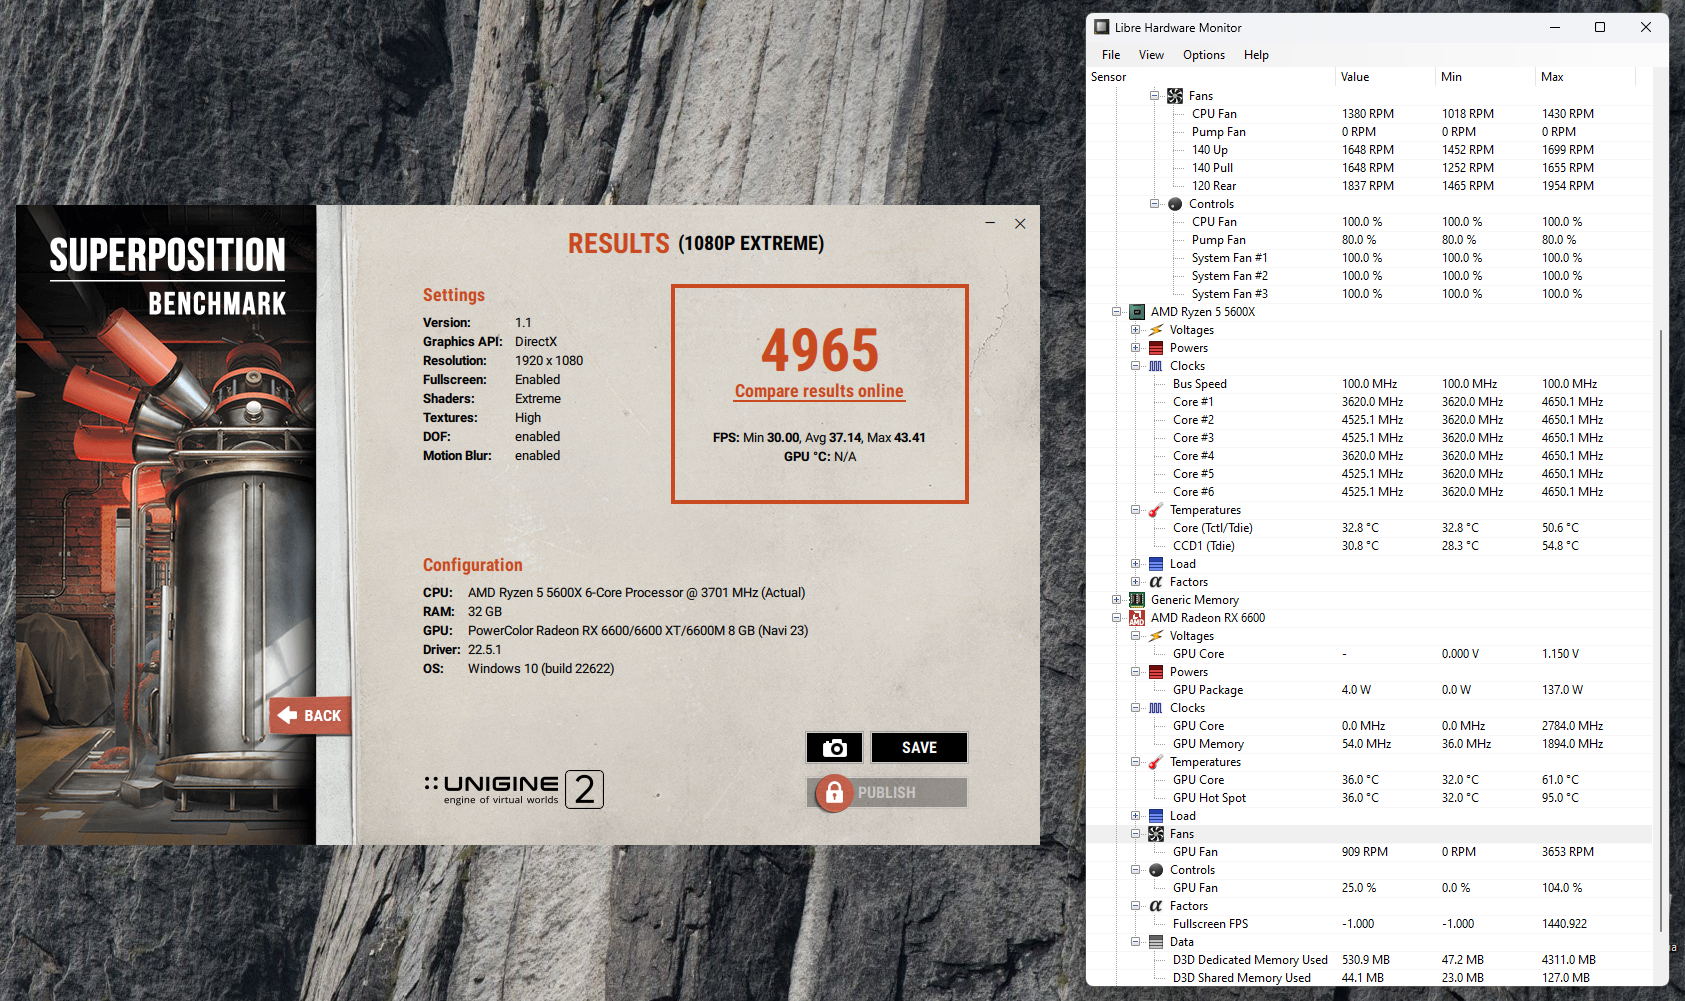Select the System Fan #2 row

(1369, 276)
